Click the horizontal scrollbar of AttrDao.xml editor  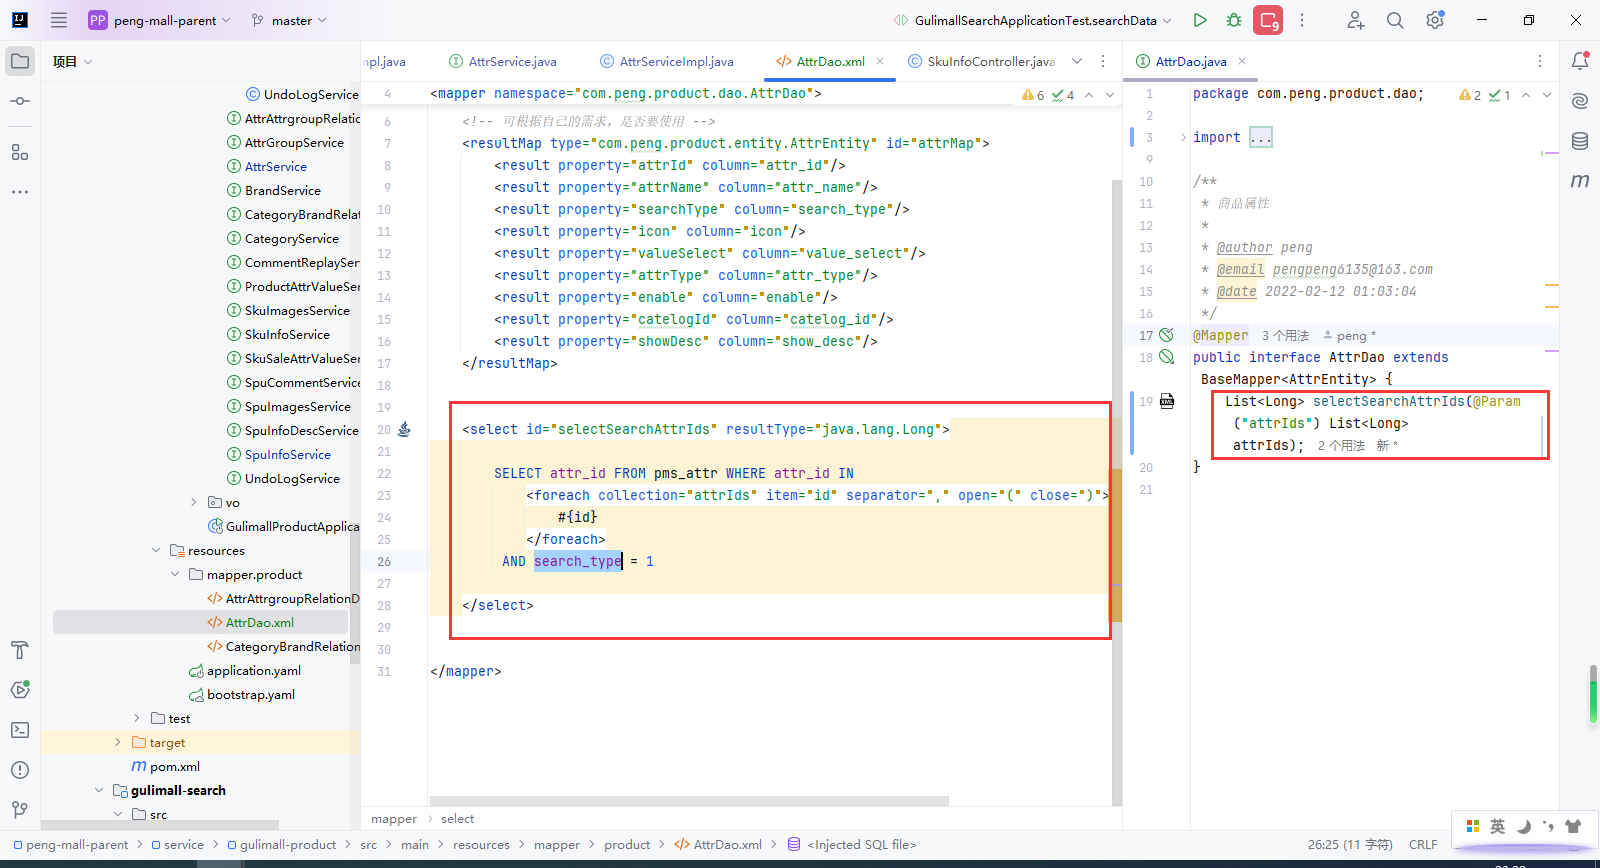(689, 801)
